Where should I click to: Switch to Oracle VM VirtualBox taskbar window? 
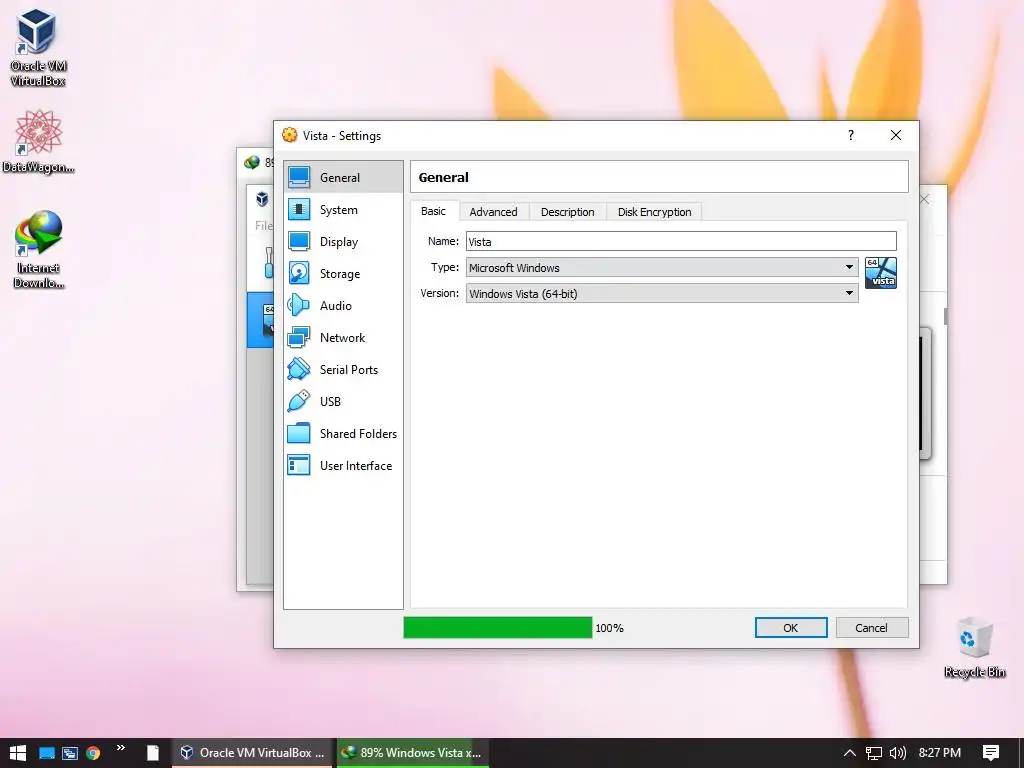[253, 752]
